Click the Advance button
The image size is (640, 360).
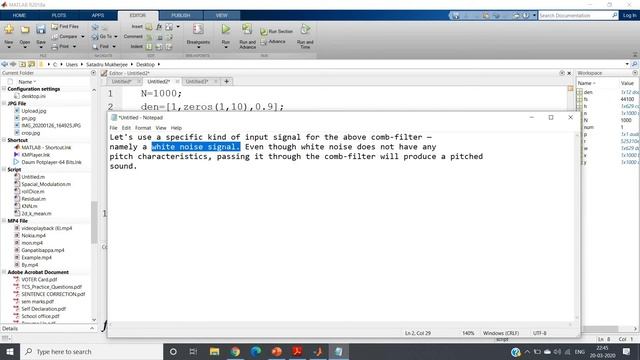click(273, 42)
